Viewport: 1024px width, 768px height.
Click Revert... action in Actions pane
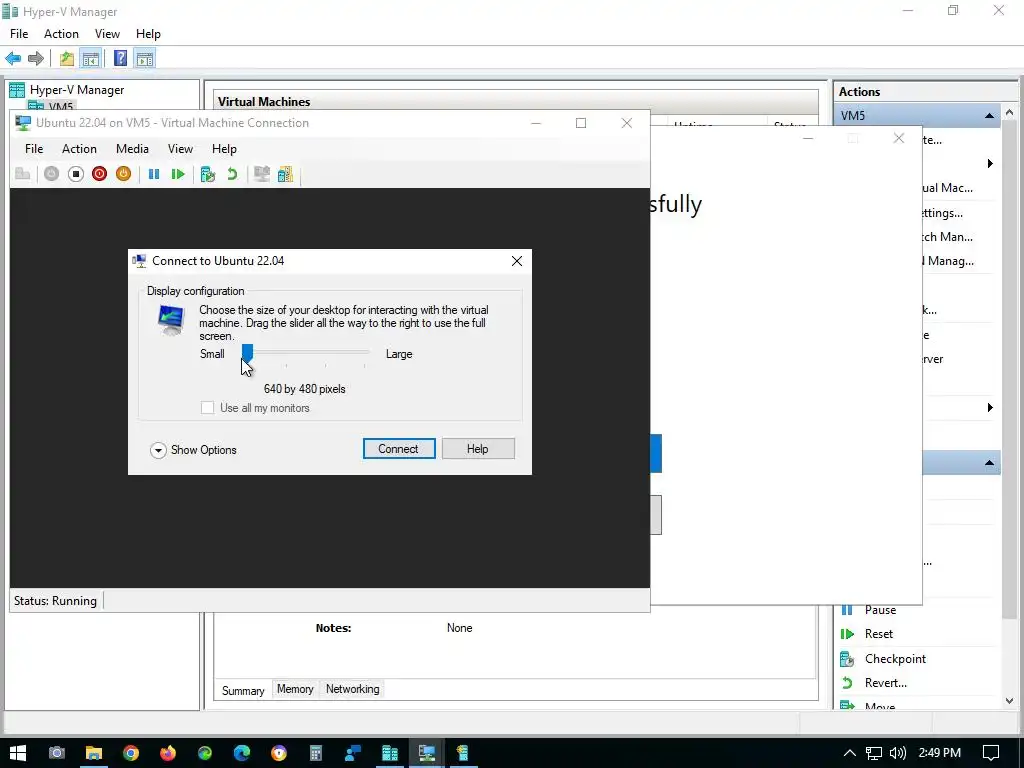click(886, 683)
